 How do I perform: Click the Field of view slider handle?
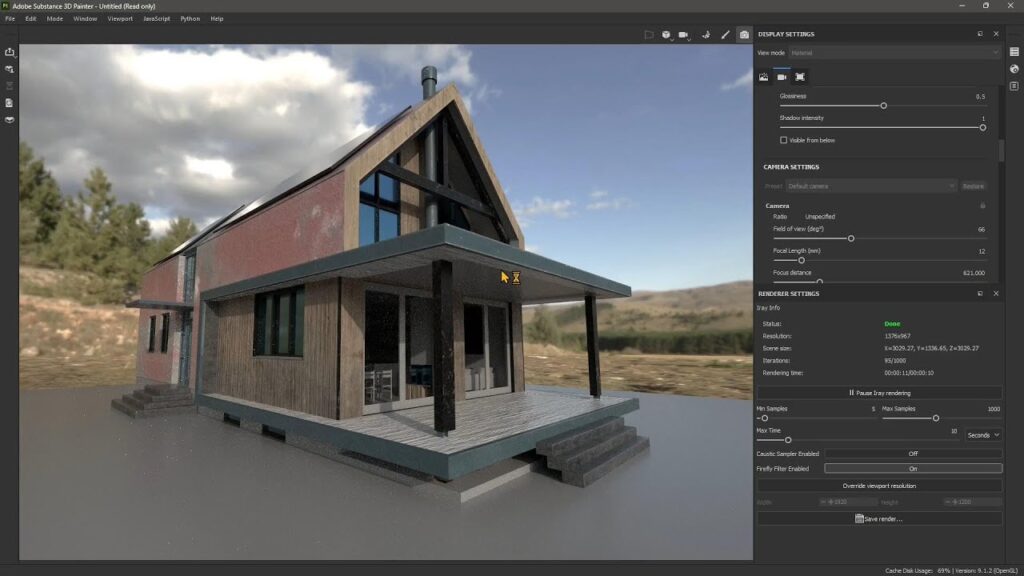pyautogui.click(x=851, y=238)
